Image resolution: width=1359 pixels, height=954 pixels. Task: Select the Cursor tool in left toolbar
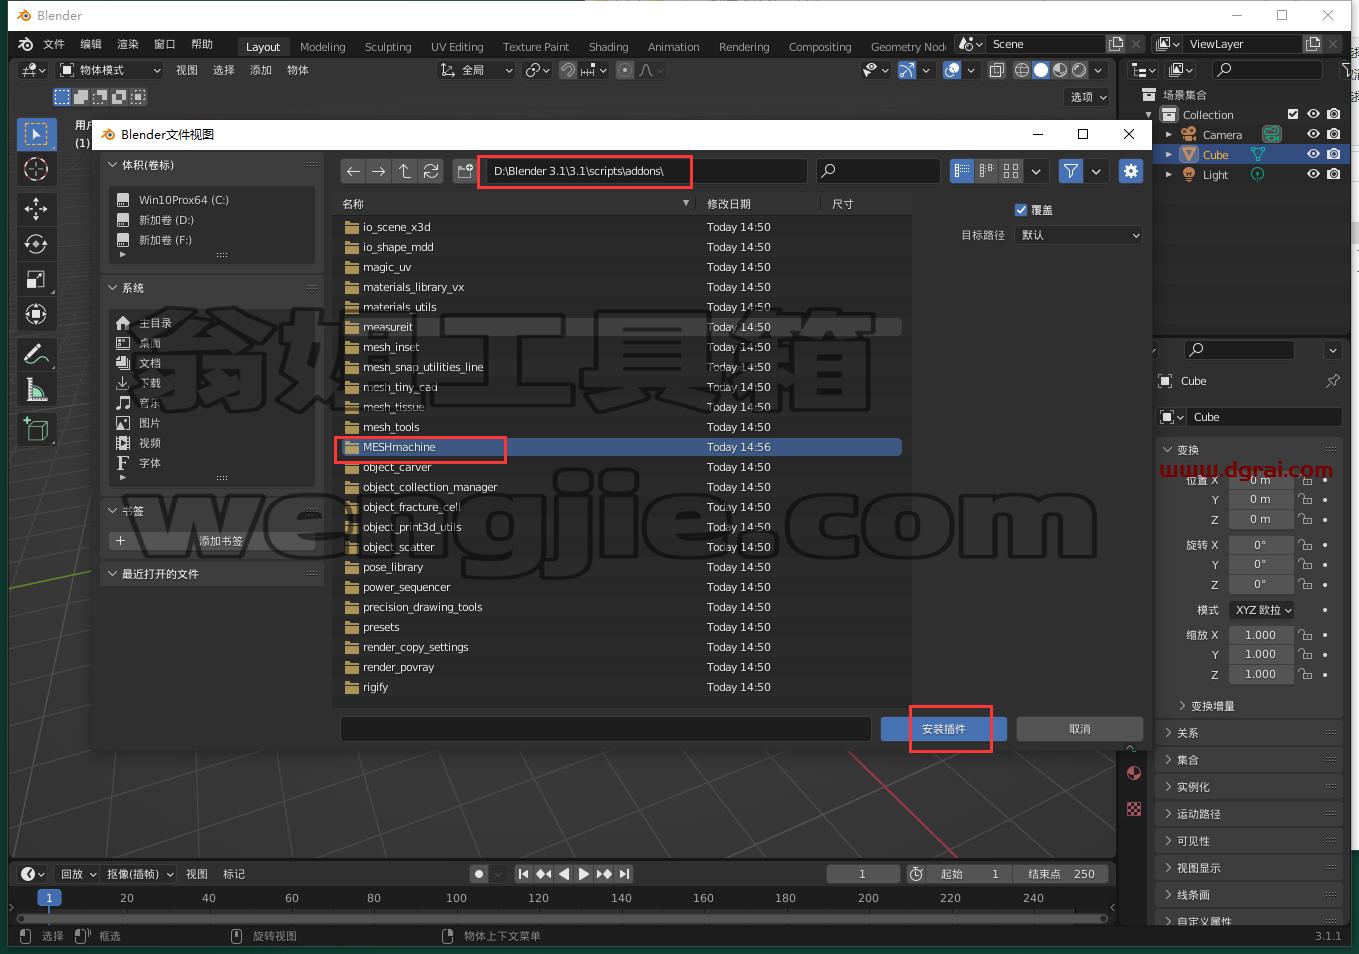point(36,169)
